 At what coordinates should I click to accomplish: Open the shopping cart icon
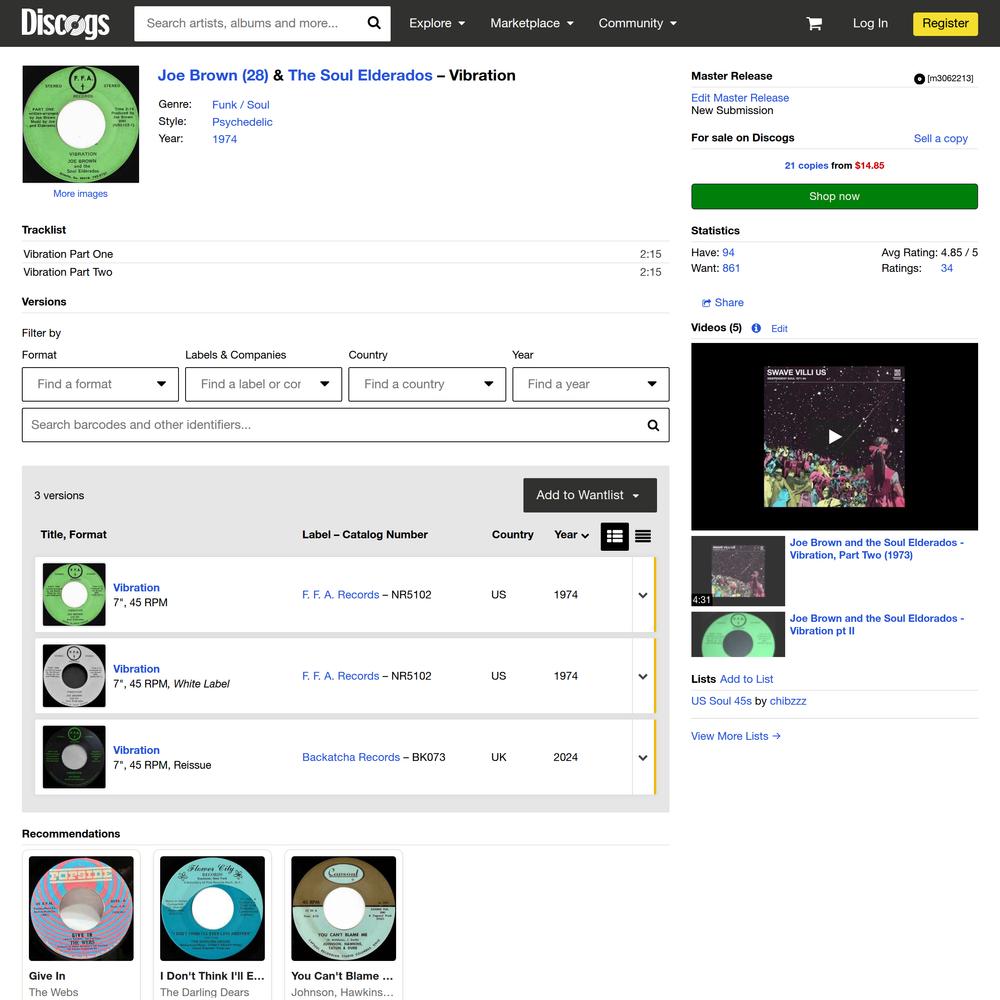pyautogui.click(x=814, y=24)
